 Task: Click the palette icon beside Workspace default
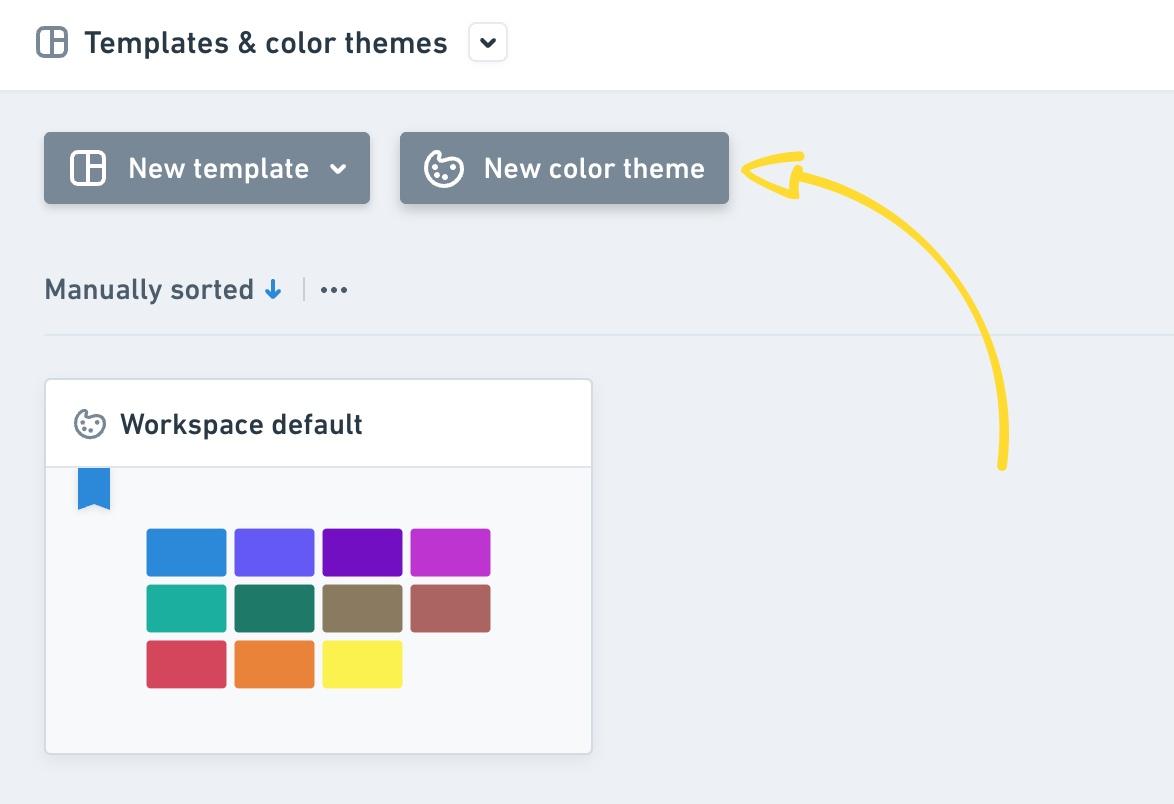(x=90, y=424)
